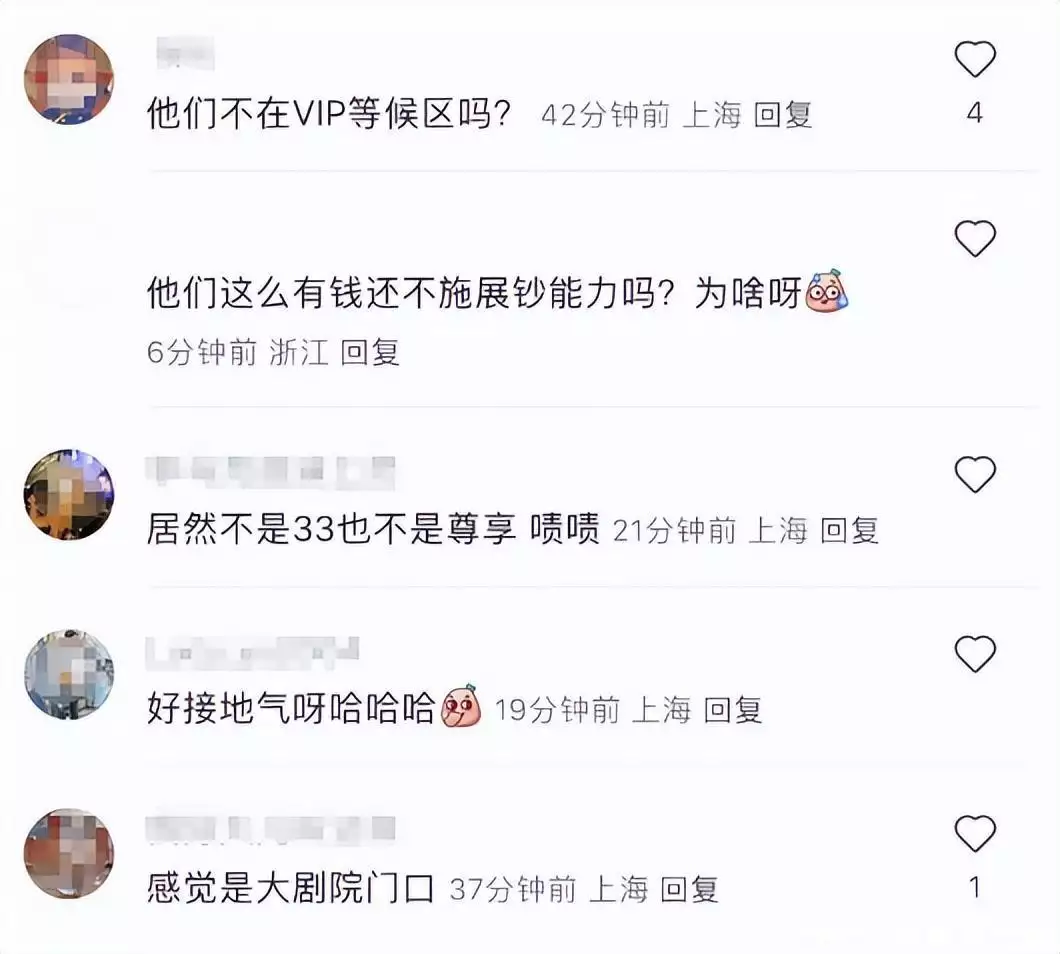Open avatar of 居然不是33 commenter
The image size is (1060, 954).
coord(69,494)
